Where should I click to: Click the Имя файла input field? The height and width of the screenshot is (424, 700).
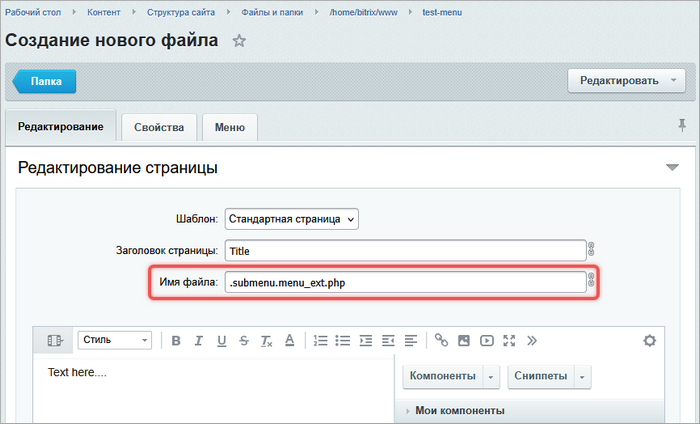[404, 283]
